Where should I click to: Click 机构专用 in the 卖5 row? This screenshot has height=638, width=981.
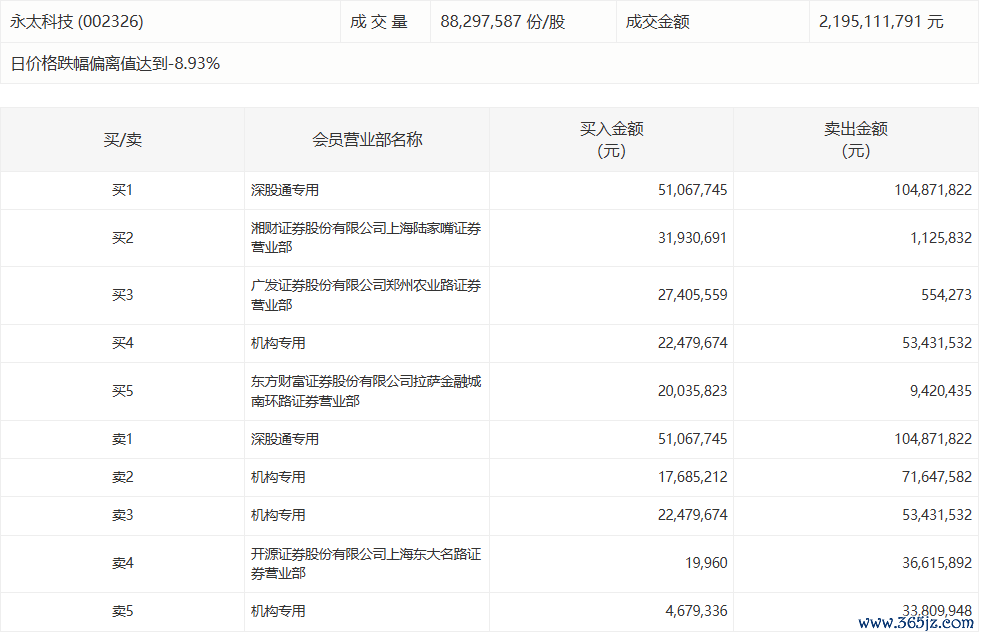click(x=278, y=612)
